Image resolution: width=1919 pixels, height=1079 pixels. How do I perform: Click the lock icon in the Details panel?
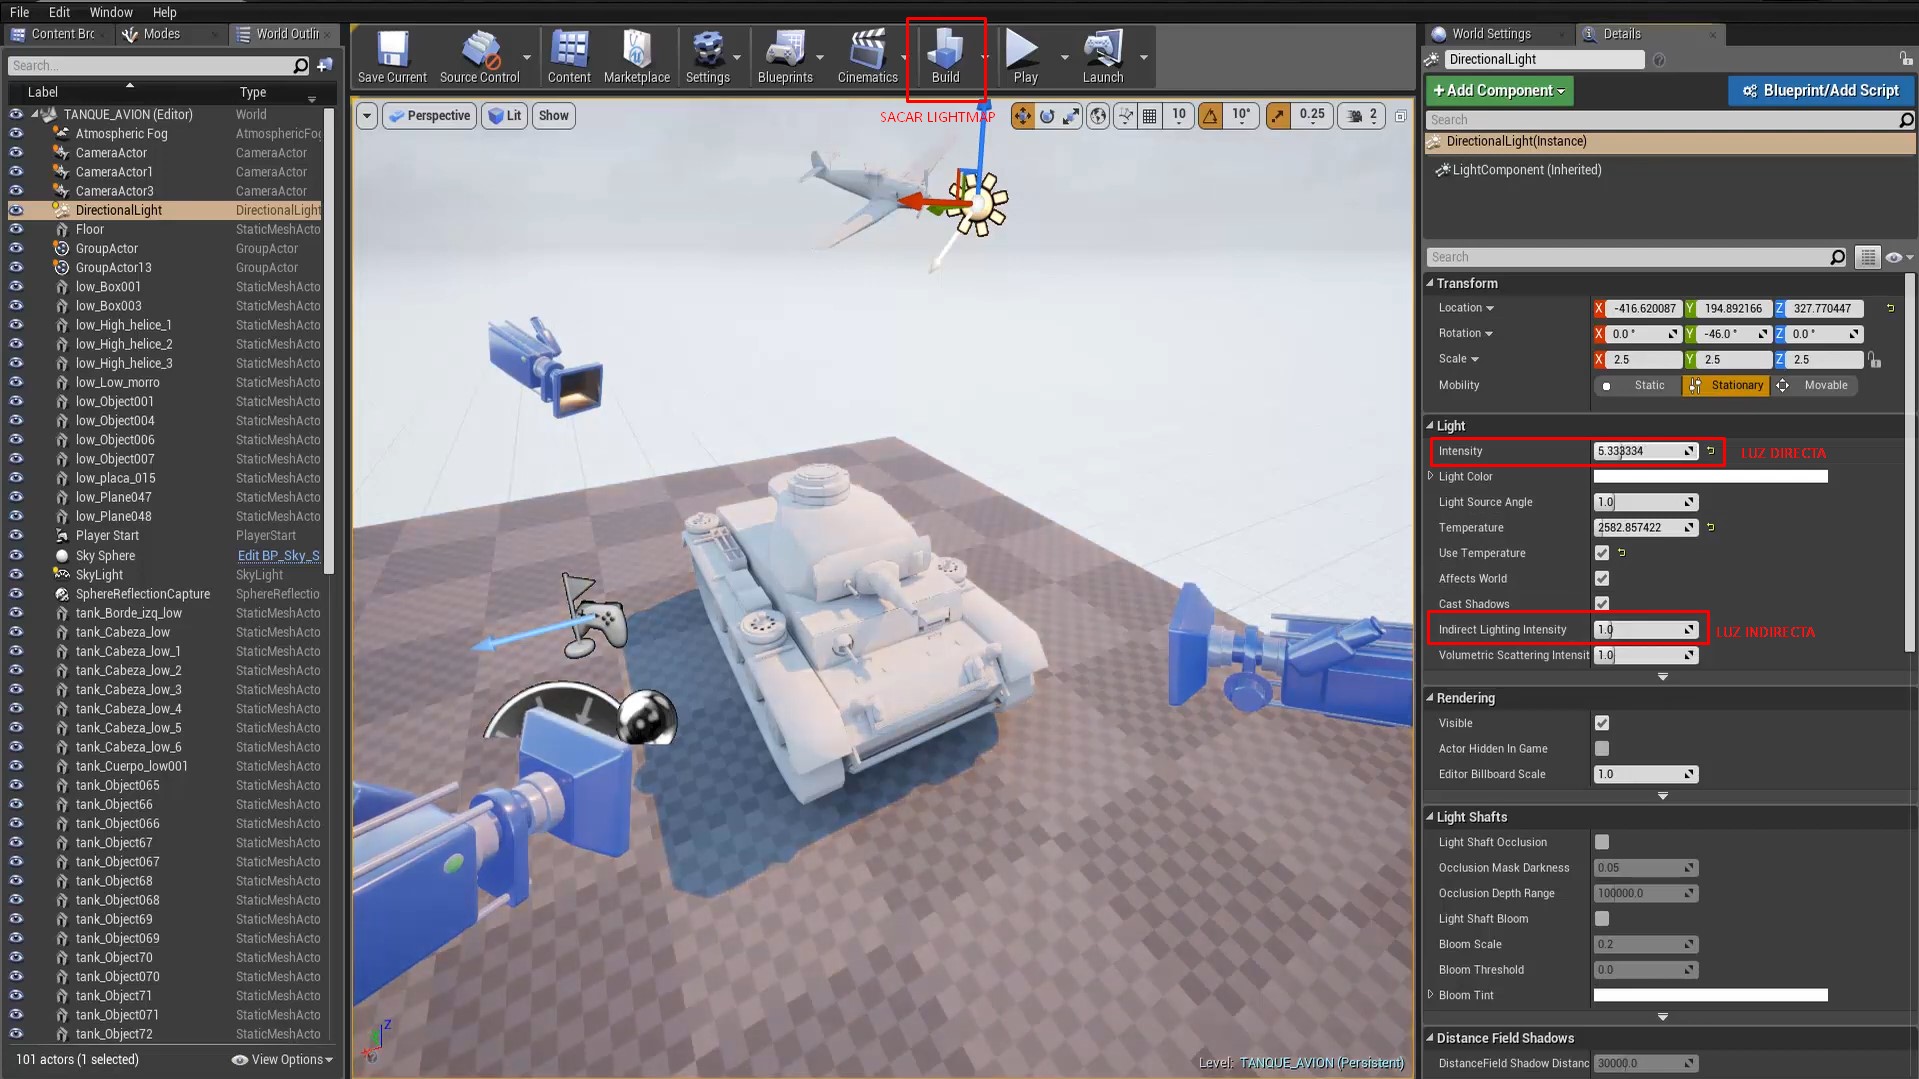[x=1906, y=59]
